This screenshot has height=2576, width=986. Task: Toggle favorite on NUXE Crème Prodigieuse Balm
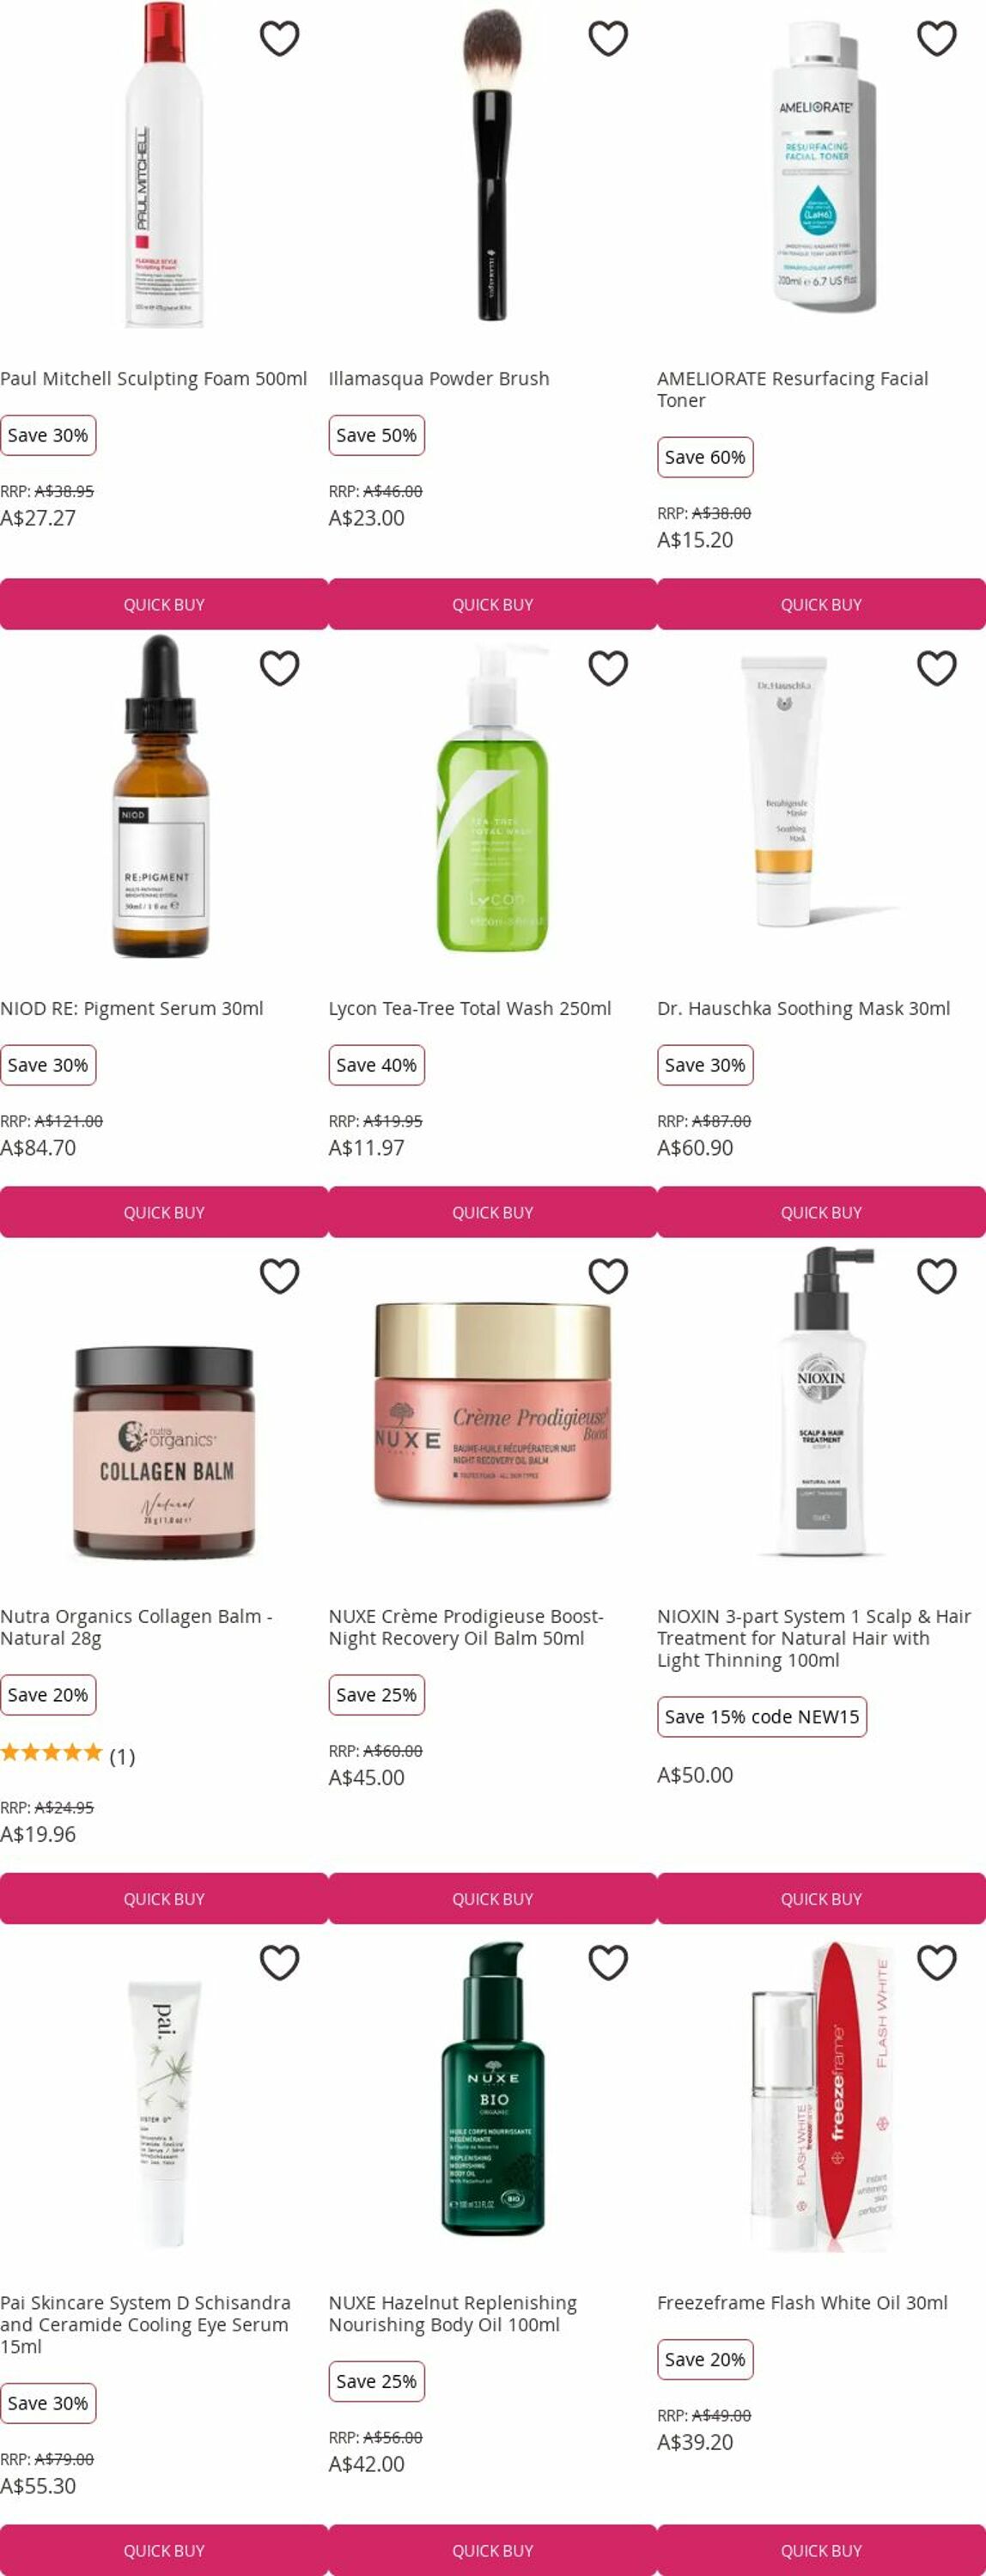(x=608, y=1276)
